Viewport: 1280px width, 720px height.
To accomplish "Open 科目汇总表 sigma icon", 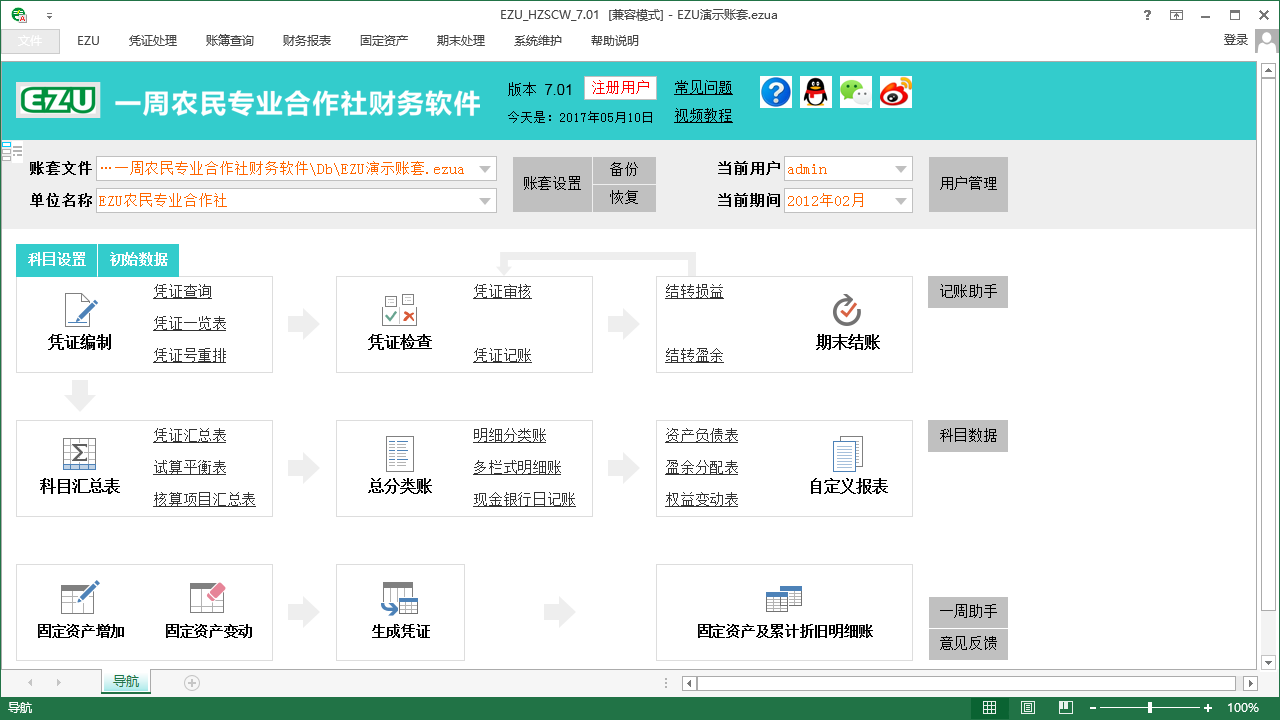I will pos(79,454).
